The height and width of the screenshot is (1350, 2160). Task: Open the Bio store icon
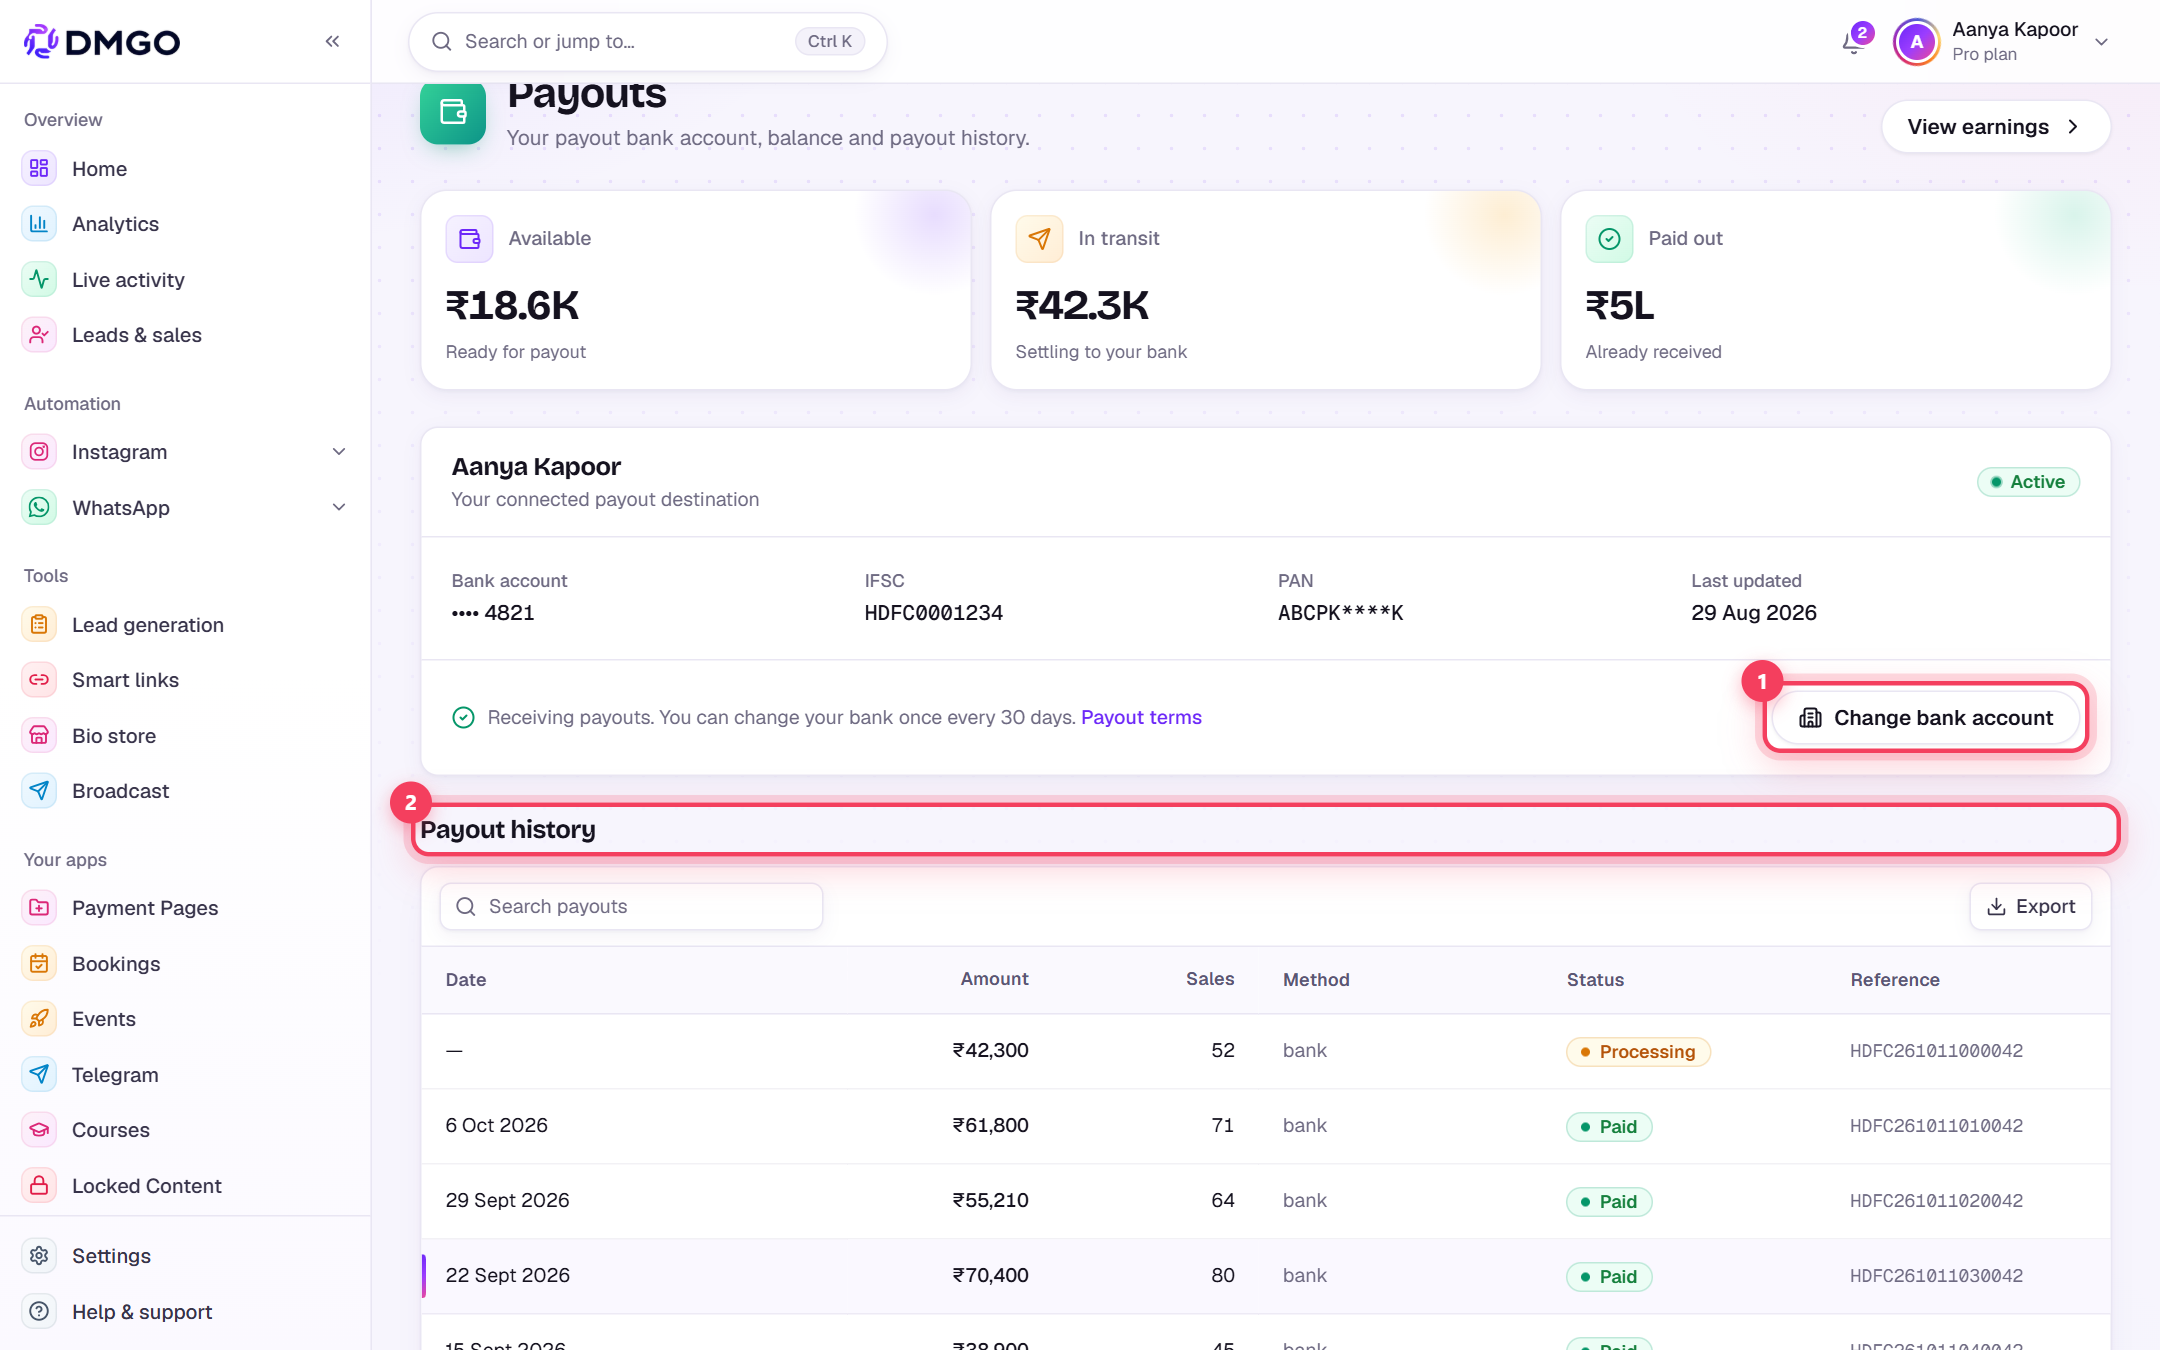coord(39,735)
